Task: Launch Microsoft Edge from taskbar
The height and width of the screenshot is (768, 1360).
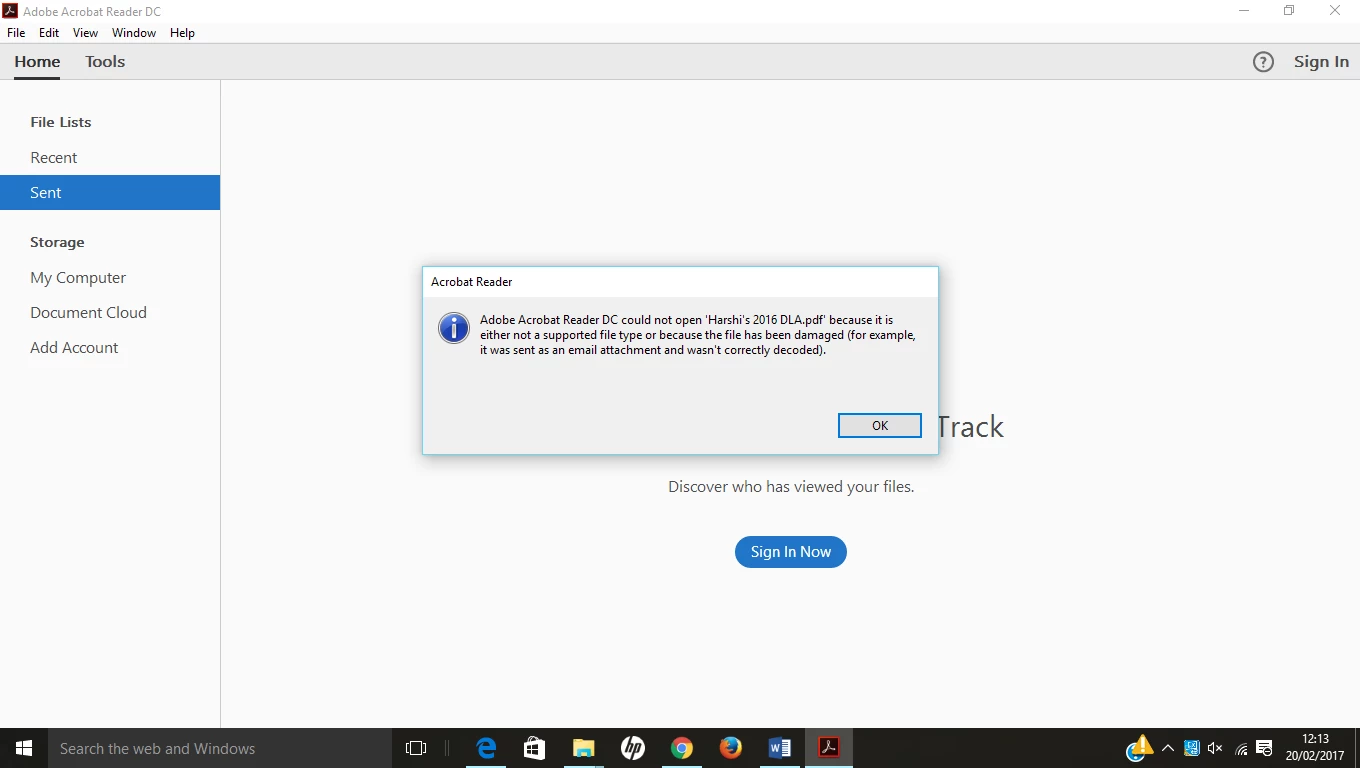Action: tap(487, 748)
